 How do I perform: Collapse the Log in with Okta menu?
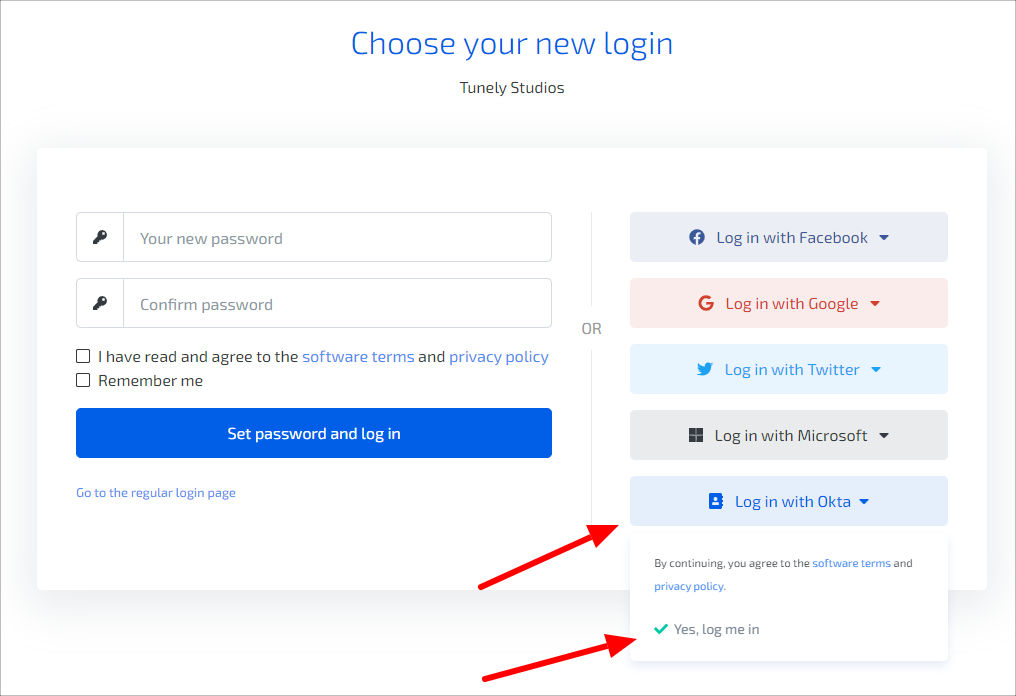(864, 502)
